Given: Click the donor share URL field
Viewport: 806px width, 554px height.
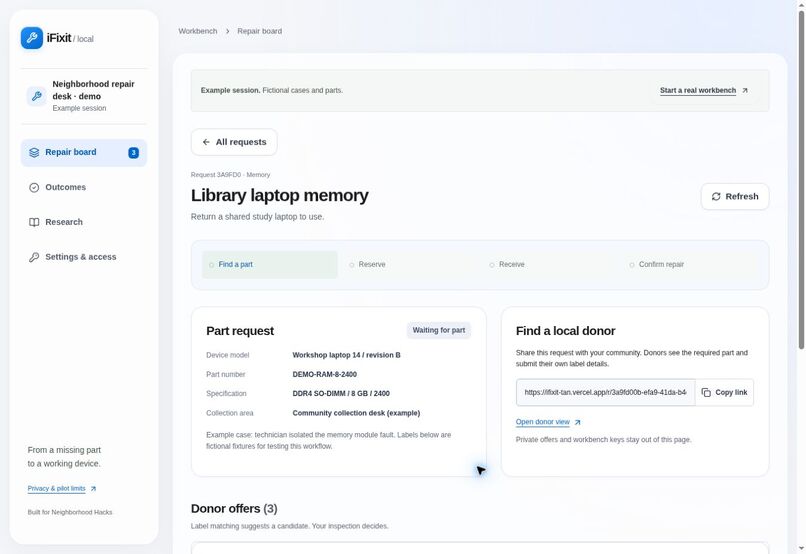Looking at the screenshot, I should pyautogui.click(x=606, y=393).
